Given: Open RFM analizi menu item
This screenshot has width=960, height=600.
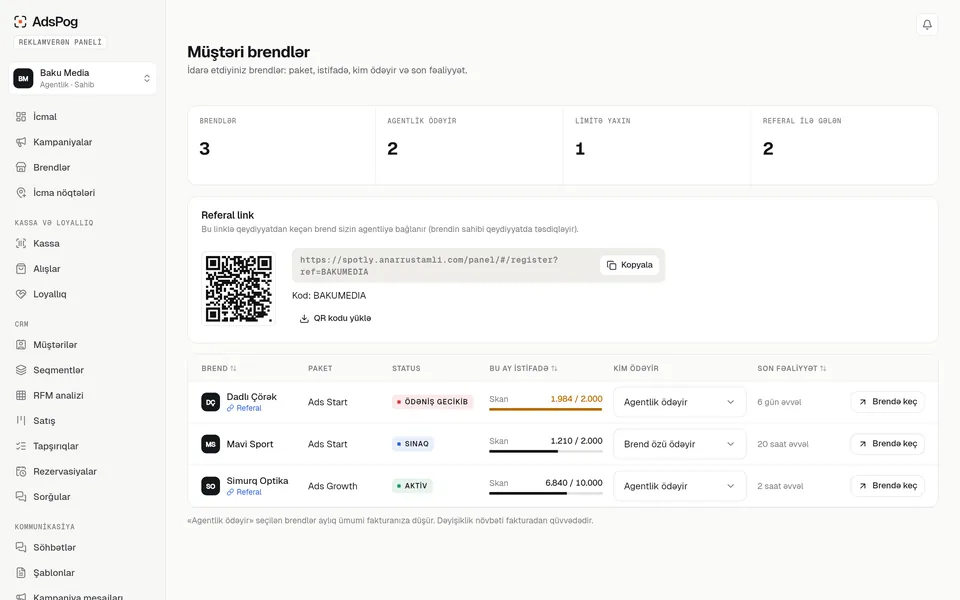Looking at the screenshot, I should [x=83, y=396].
